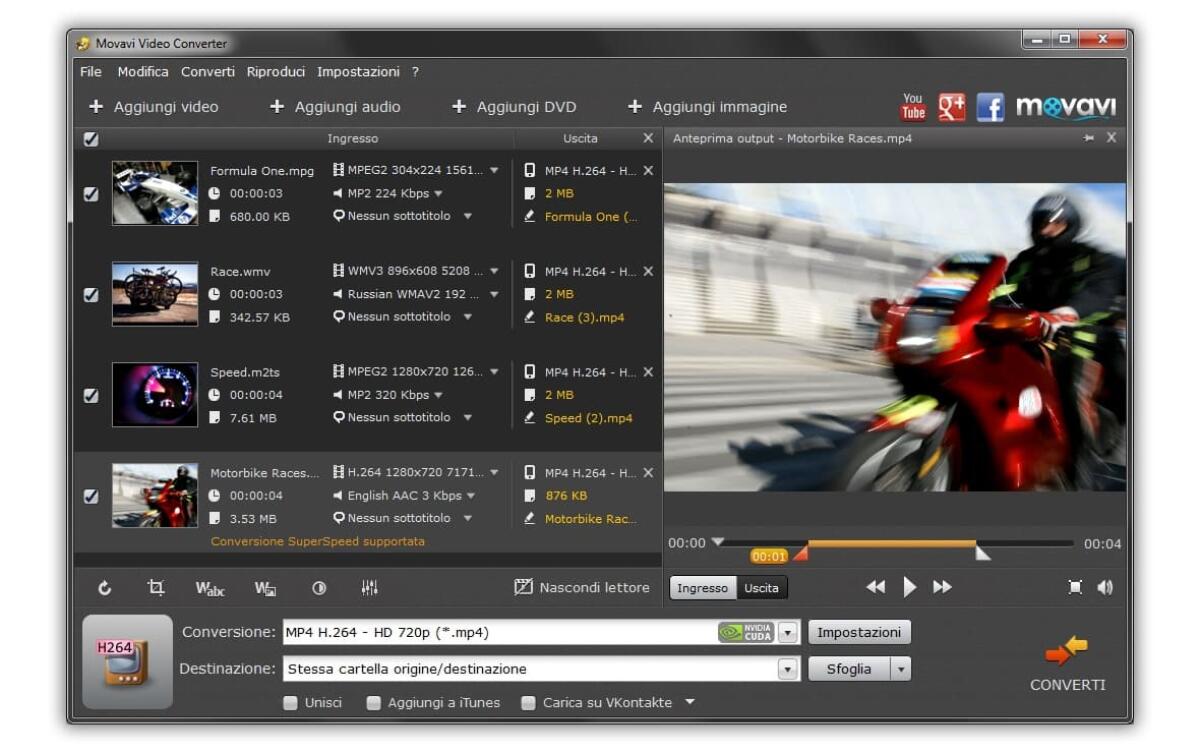This screenshot has height=753, width=1200.
Task: Check Aggiungi a iTunes
Action: coord(374,702)
